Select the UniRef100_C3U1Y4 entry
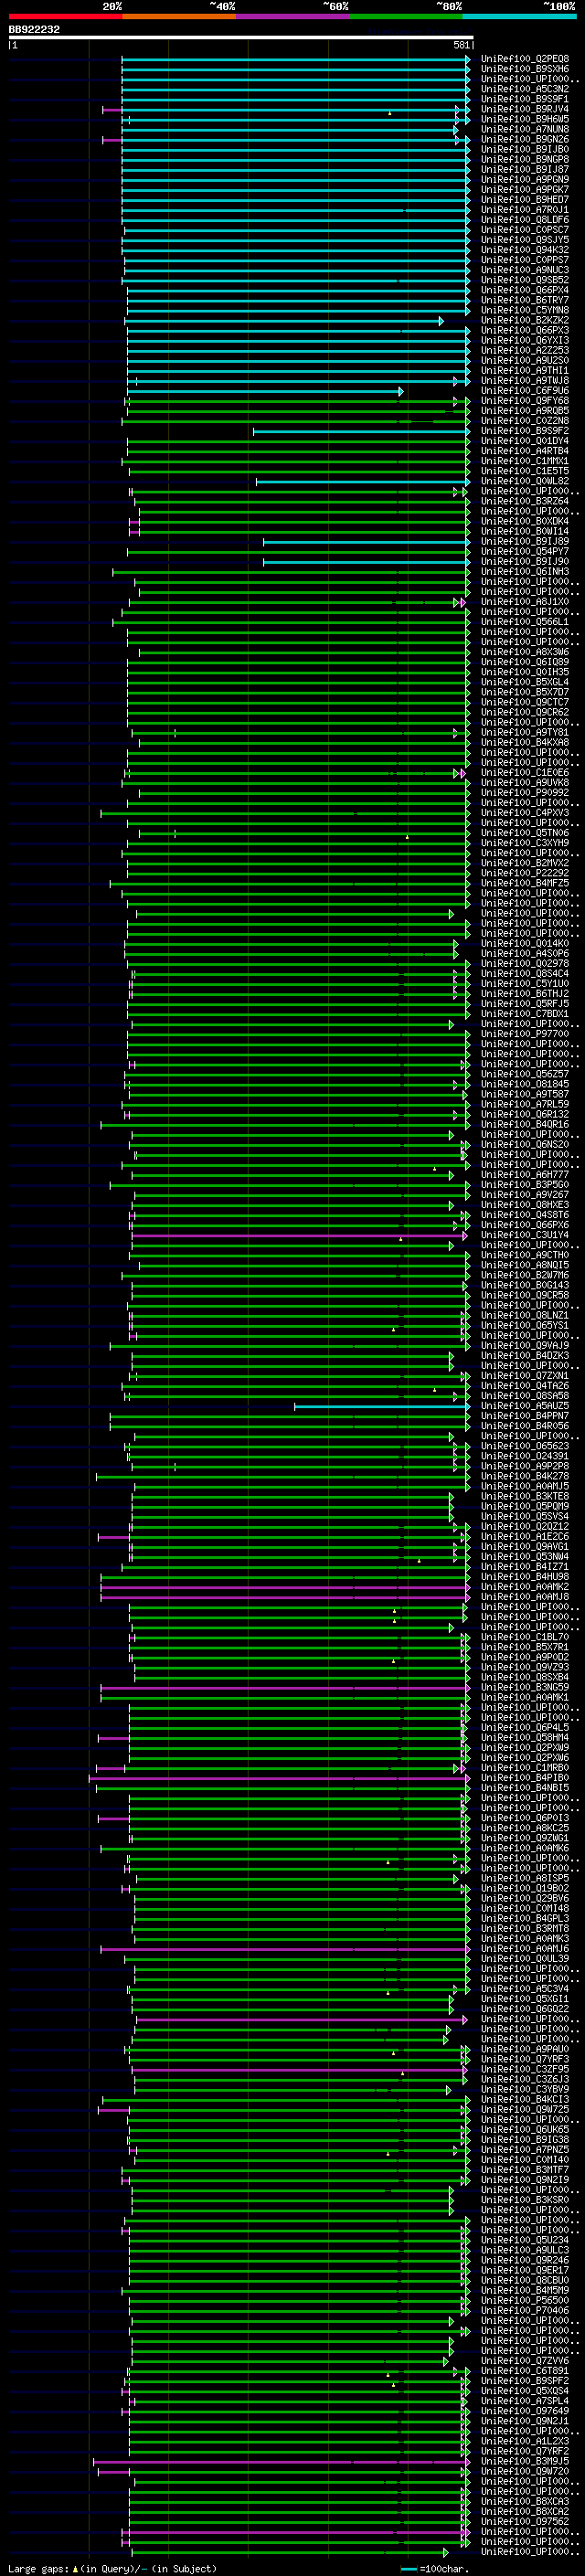The height and width of the screenshot is (2576, 585). [x=524, y=1235]
